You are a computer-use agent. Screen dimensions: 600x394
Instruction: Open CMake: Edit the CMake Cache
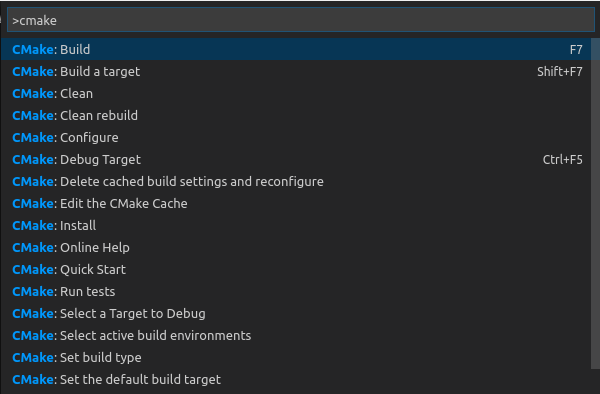point(296,204)
